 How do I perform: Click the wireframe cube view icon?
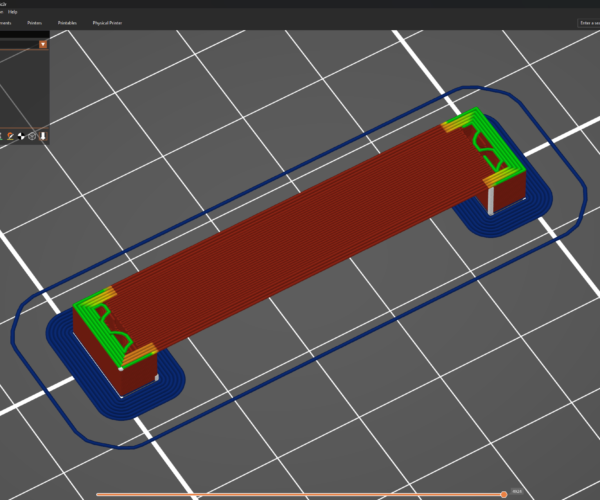(32, 136)
